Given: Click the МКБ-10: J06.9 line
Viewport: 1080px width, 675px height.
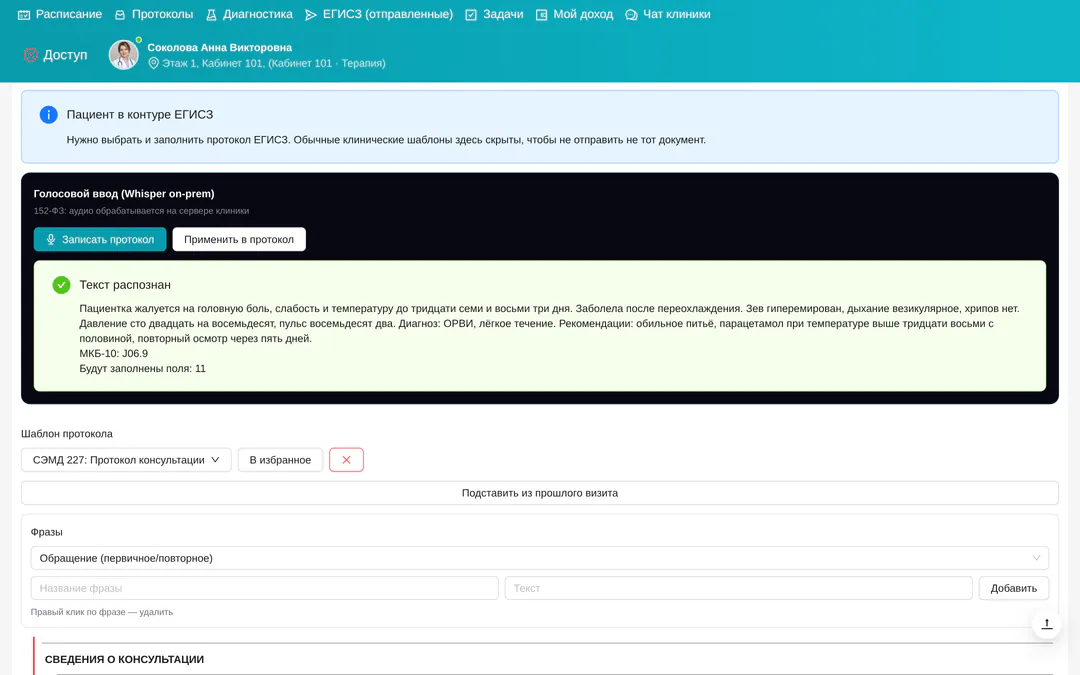Looking at the screenshot, I should coord(114,353).
